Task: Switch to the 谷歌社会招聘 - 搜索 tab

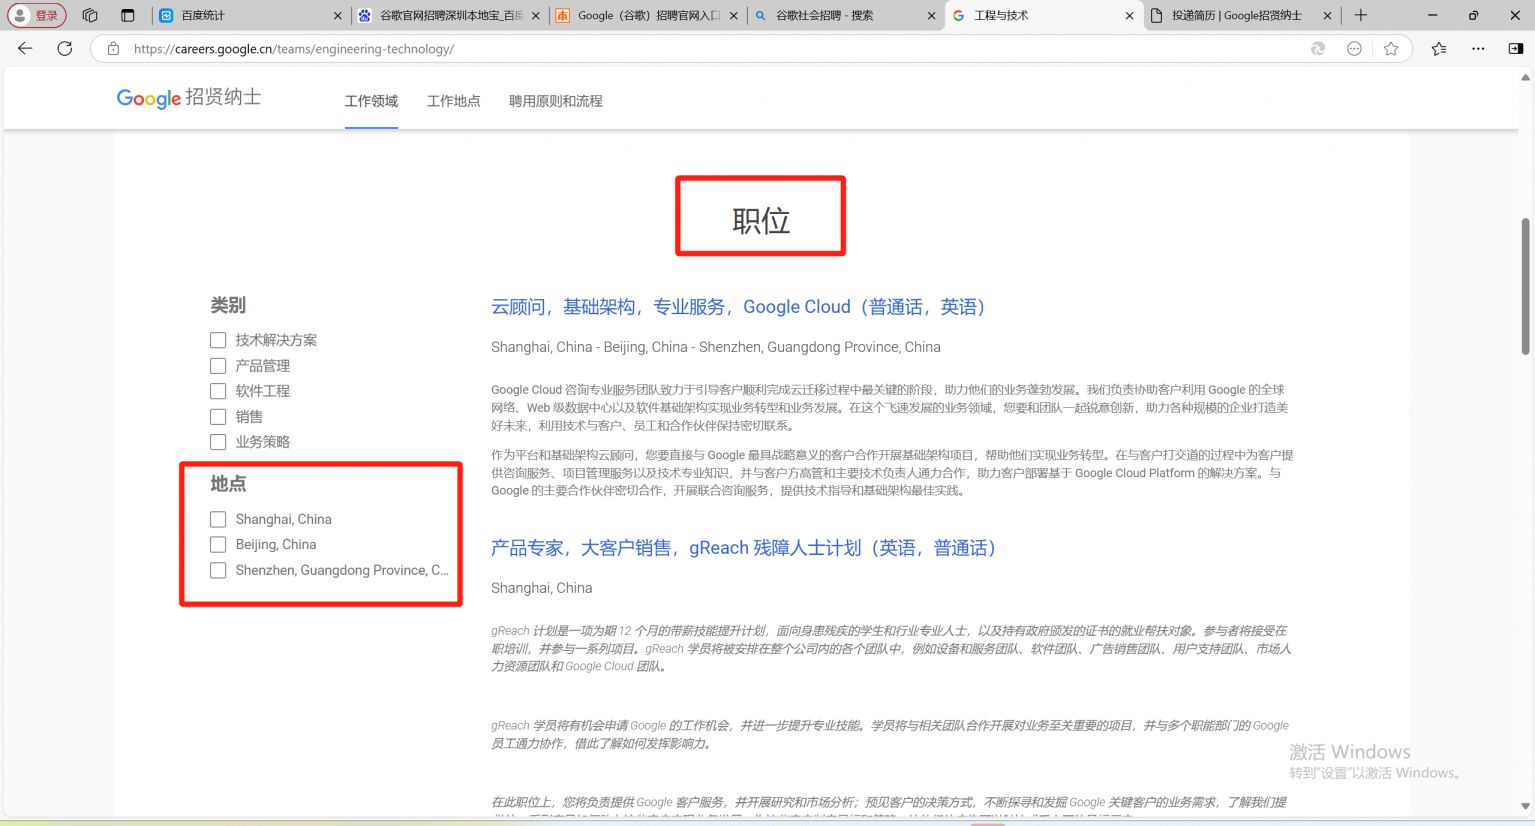Action: 845,16
